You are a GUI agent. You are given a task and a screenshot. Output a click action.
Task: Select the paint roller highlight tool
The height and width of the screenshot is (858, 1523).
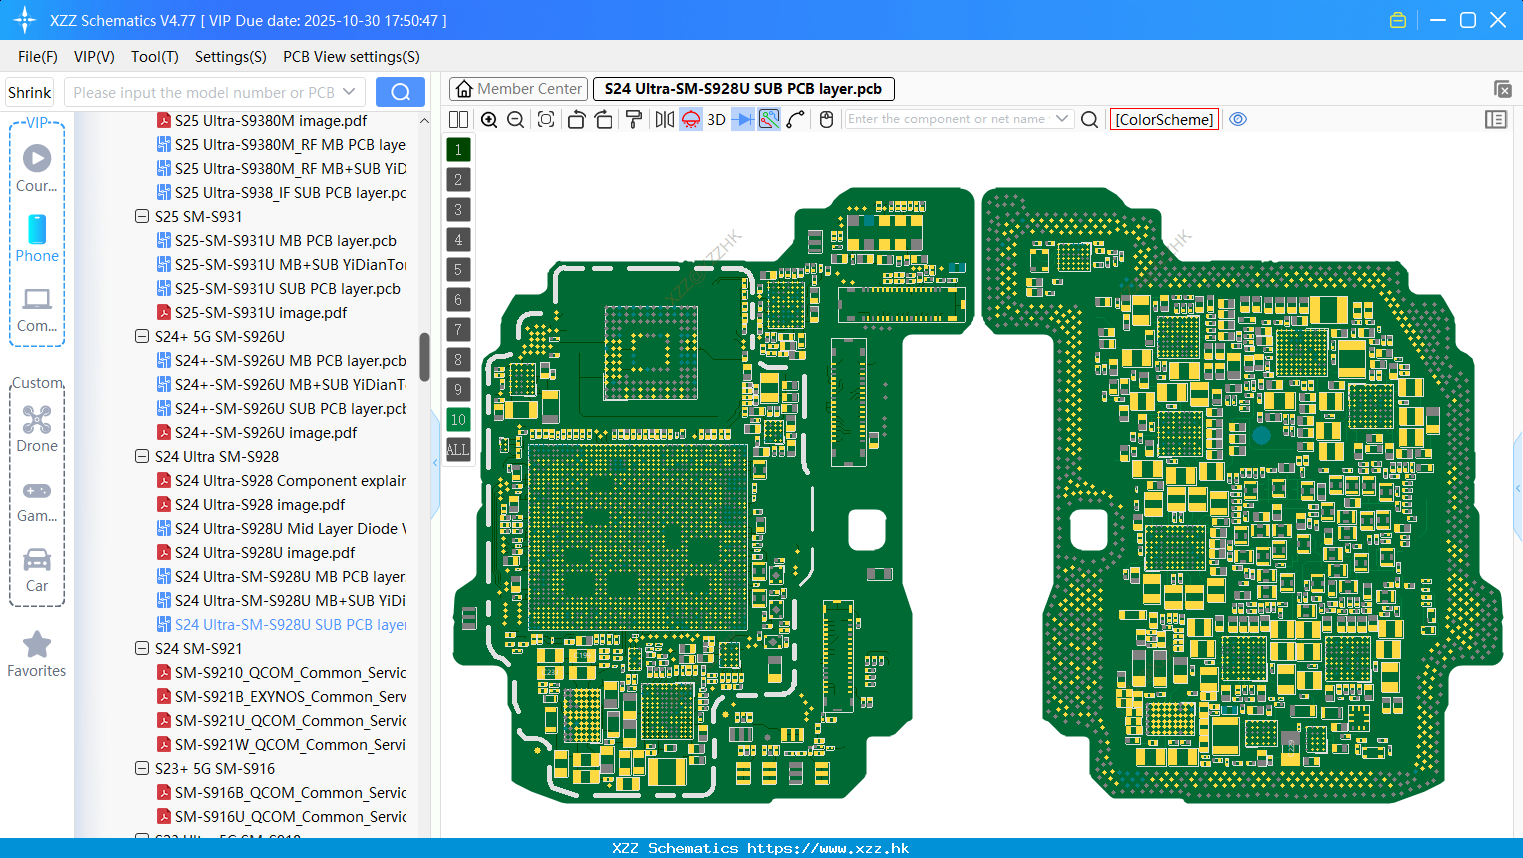(x=633, y=119)
